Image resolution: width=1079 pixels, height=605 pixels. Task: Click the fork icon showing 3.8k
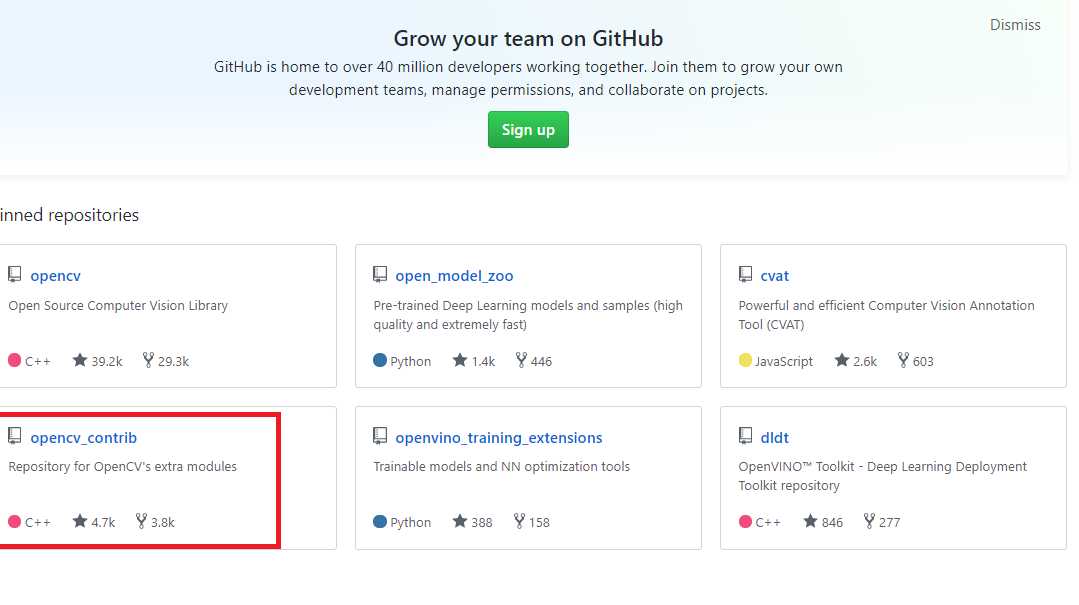141,521
